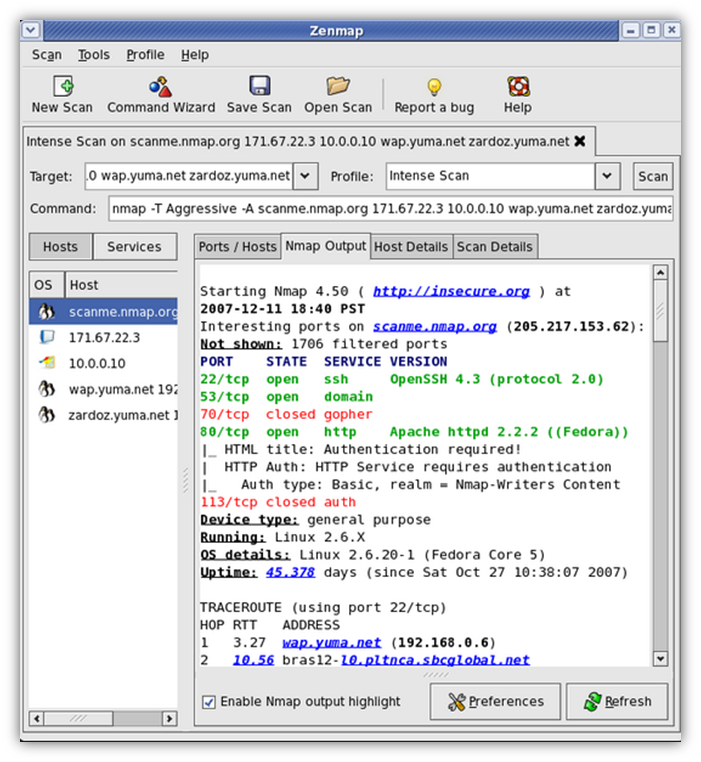Screen dimensions: 701x762
Task: Click in the Command input field
Action: (x=391, y=209)
